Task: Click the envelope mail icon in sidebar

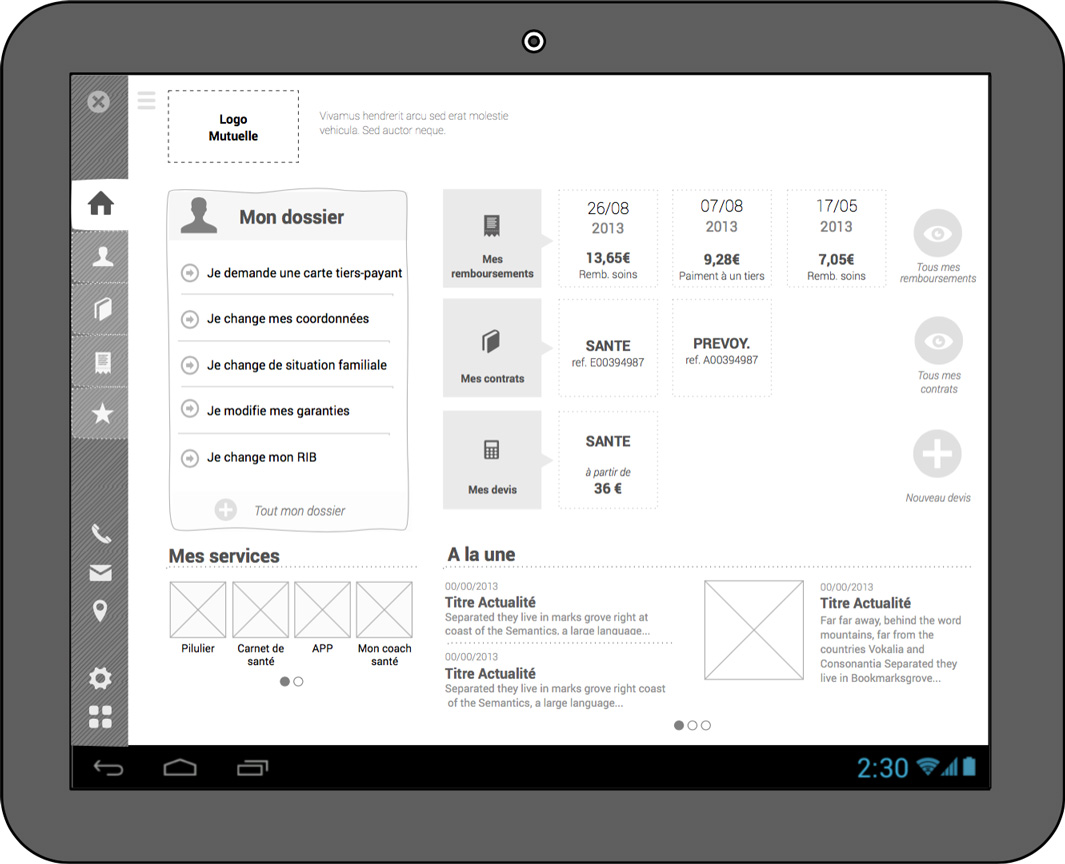Action: coord(100,573)
